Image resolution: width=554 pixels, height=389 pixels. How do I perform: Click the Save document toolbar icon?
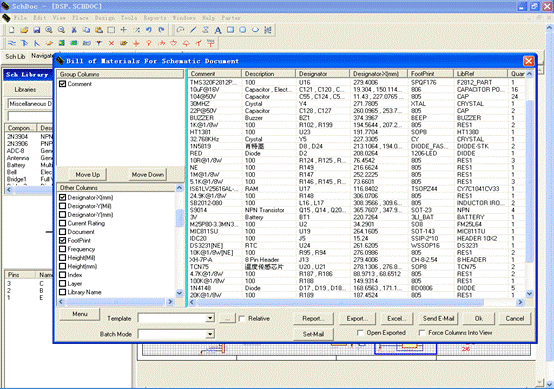pos(36,30)
